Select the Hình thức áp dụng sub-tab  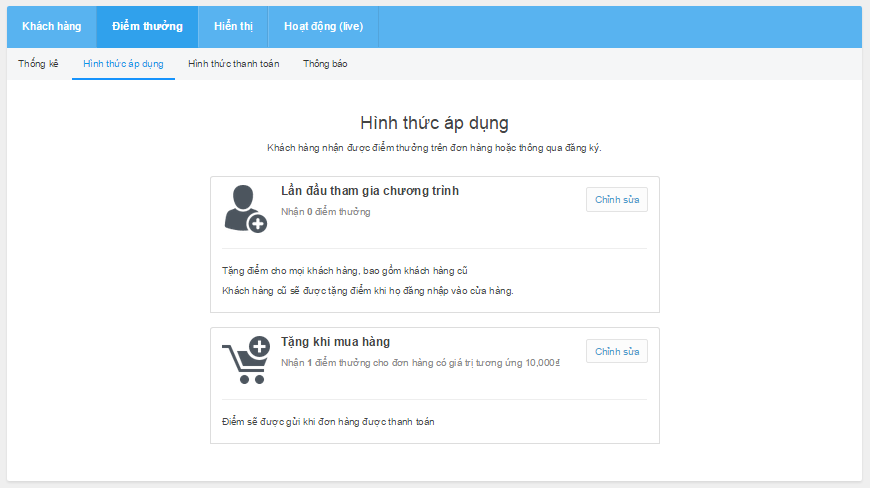click(x=123, y=64)
